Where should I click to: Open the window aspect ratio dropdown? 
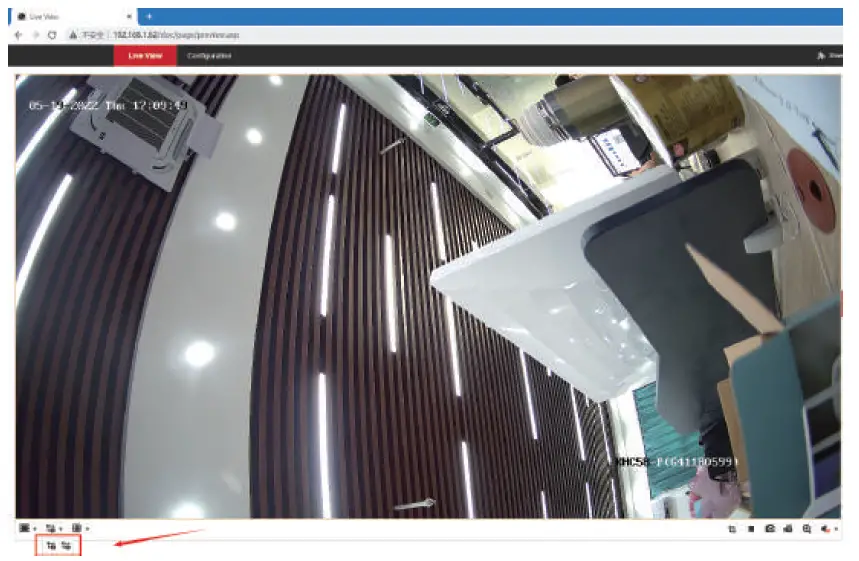pos(27,528)
